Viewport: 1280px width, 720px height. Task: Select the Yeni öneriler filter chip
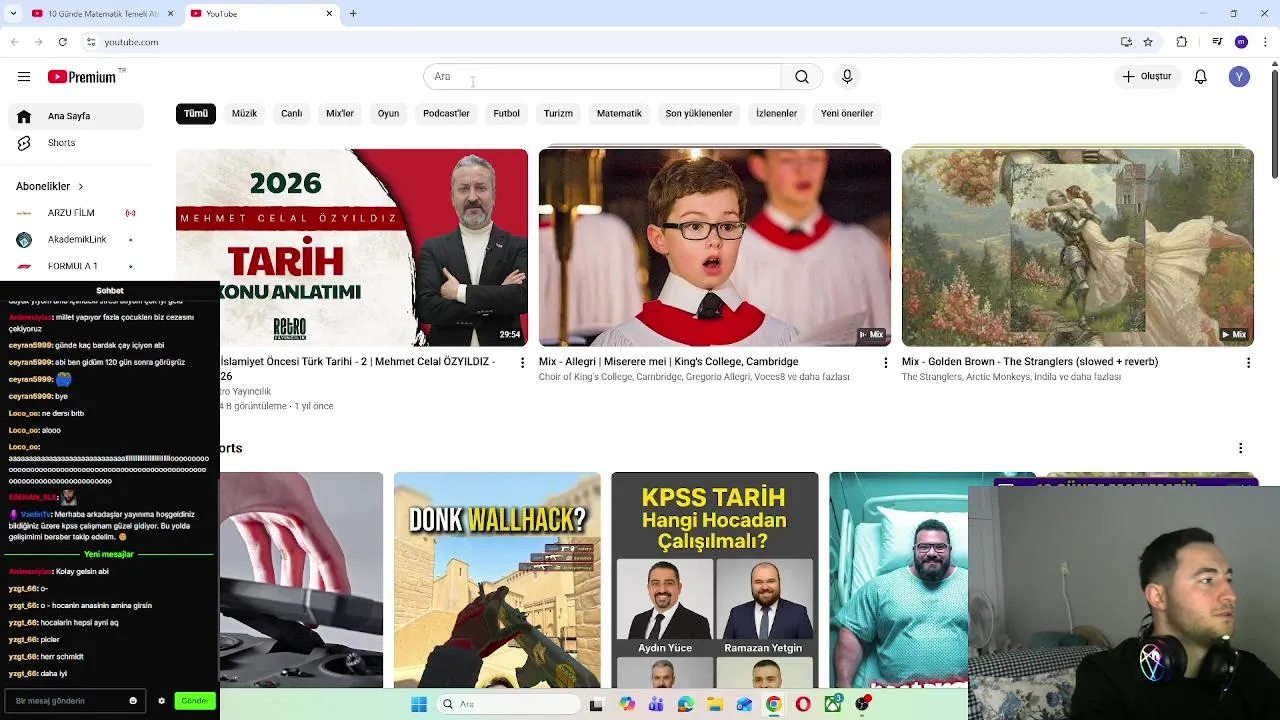click(847, 114)
